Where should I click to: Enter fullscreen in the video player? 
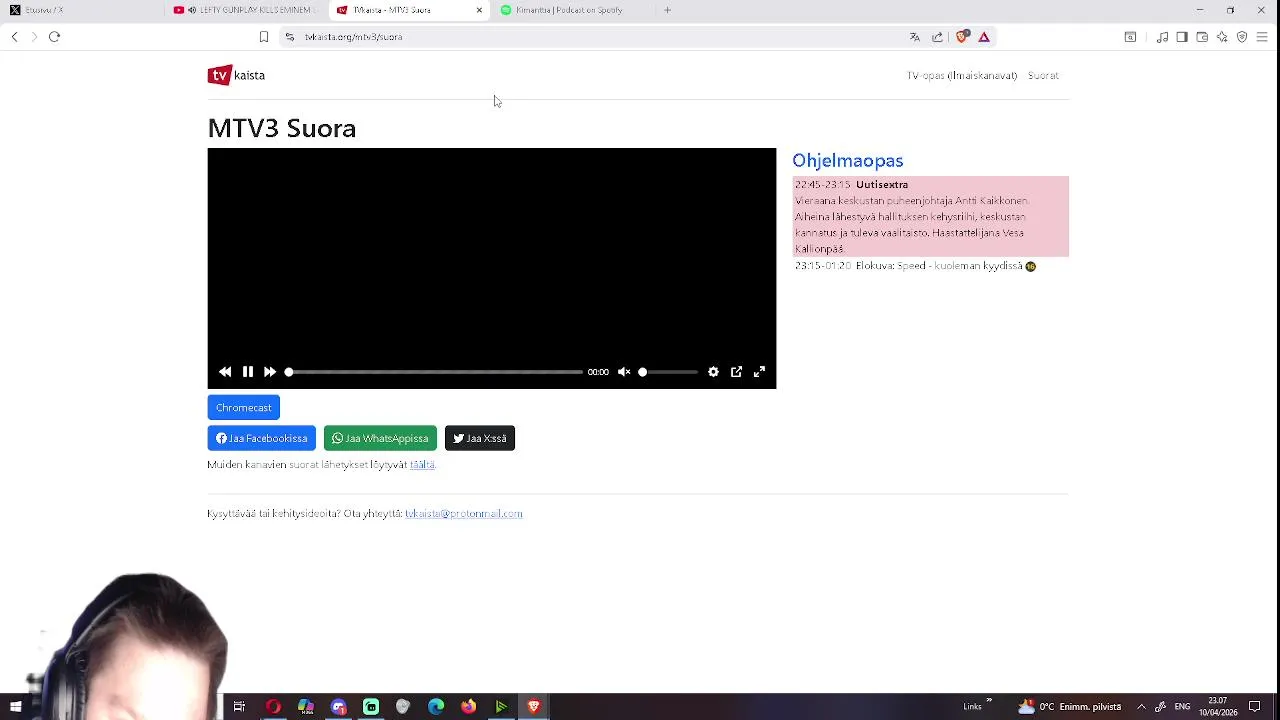[759, 372]
